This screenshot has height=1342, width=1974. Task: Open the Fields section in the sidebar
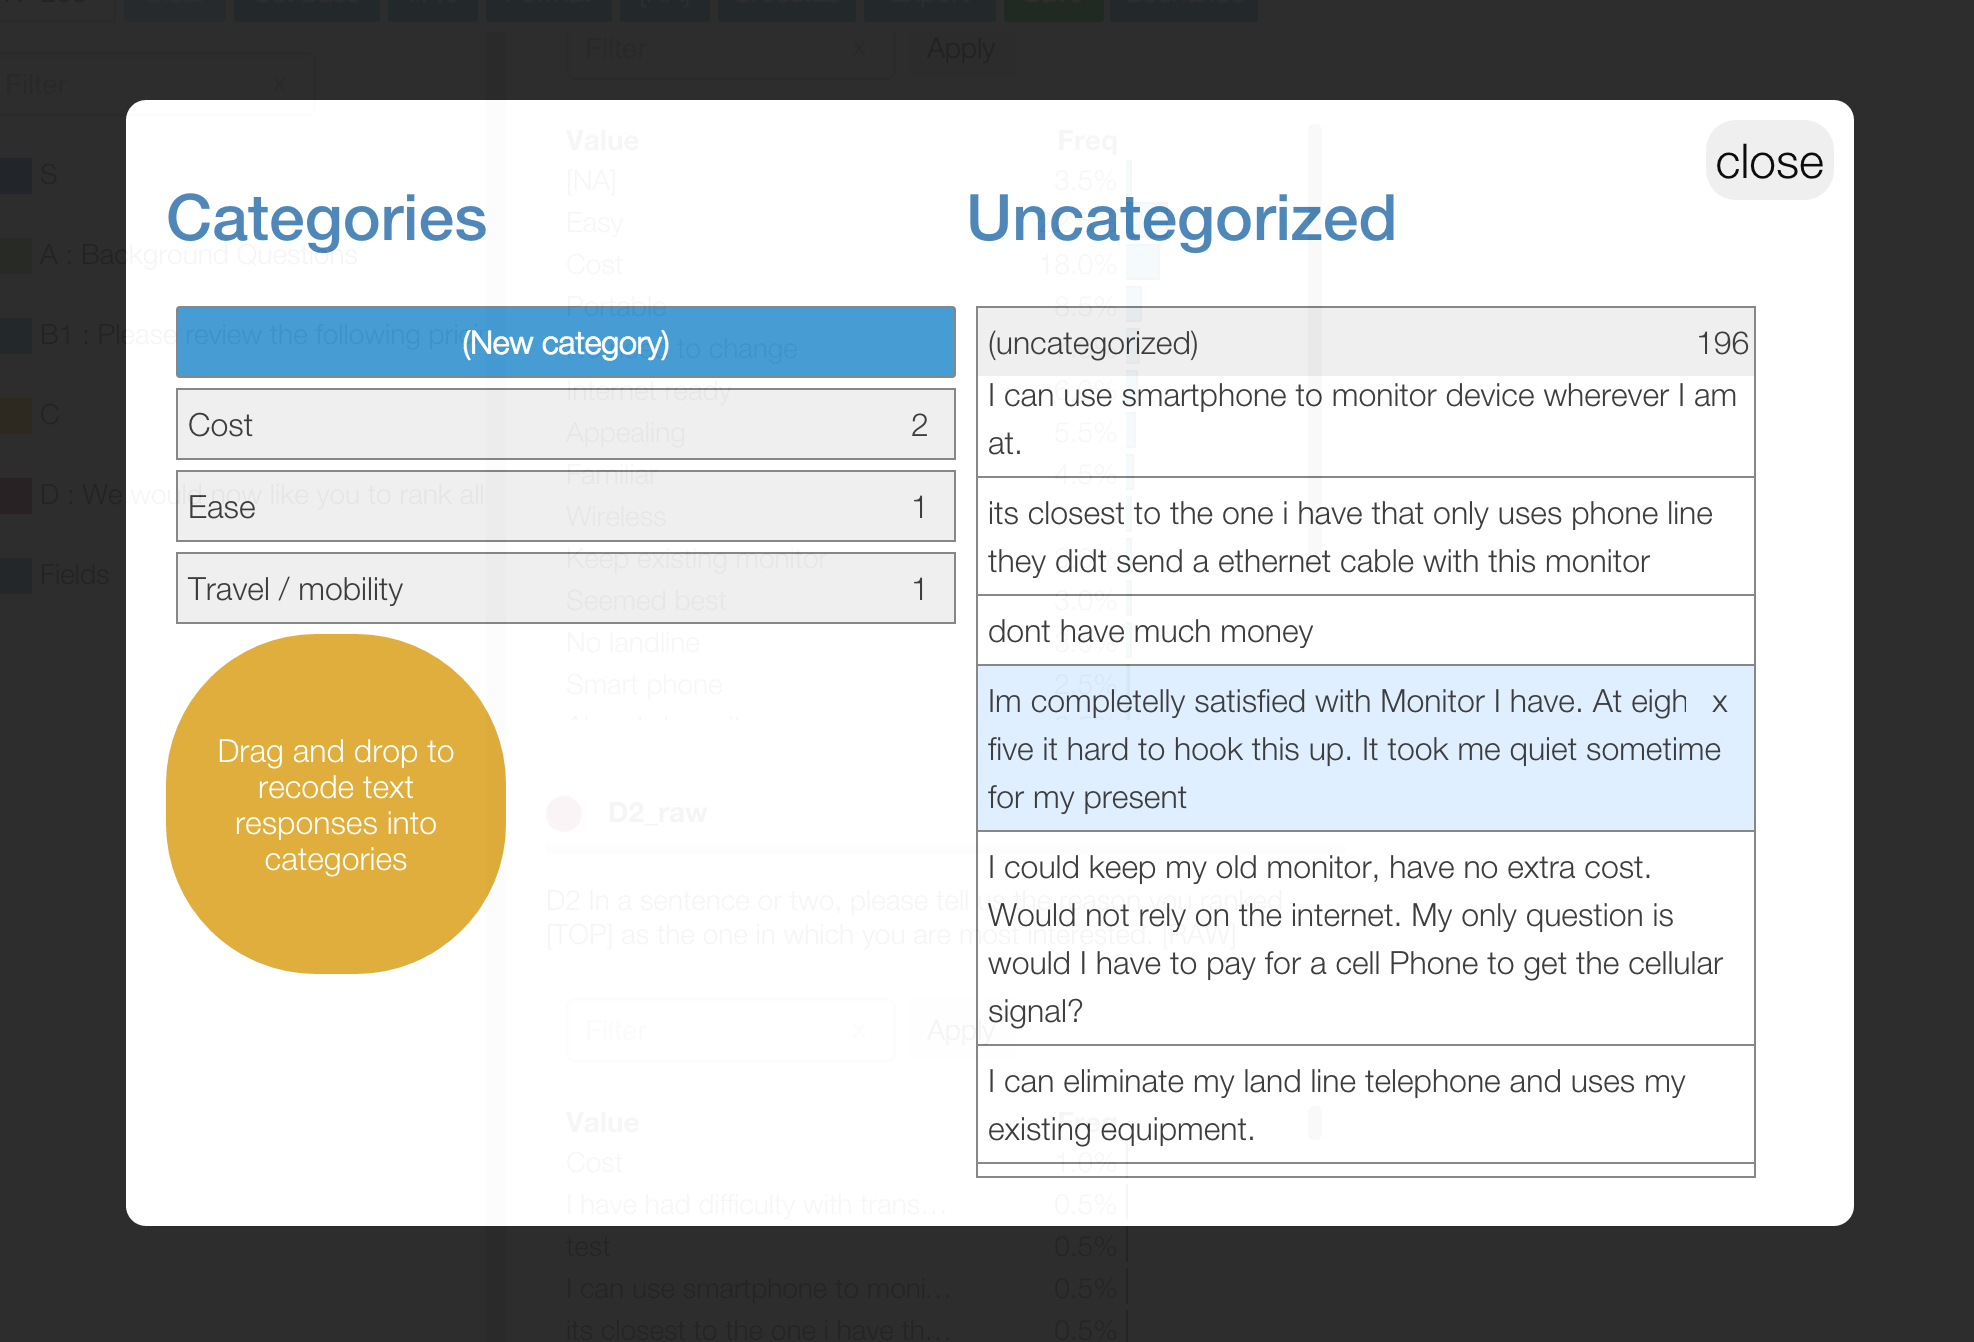coord(74,575)
